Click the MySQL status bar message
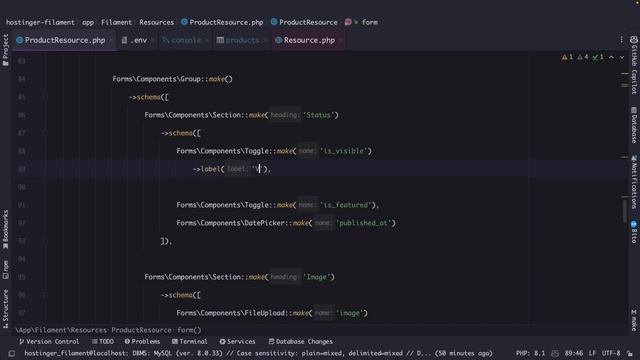 click(258, 353)
